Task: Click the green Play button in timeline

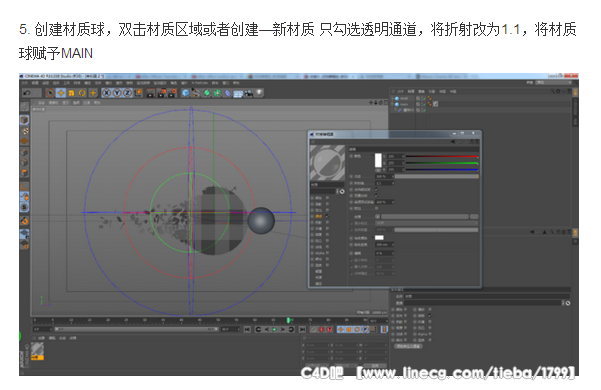Action: click(274, 329)
